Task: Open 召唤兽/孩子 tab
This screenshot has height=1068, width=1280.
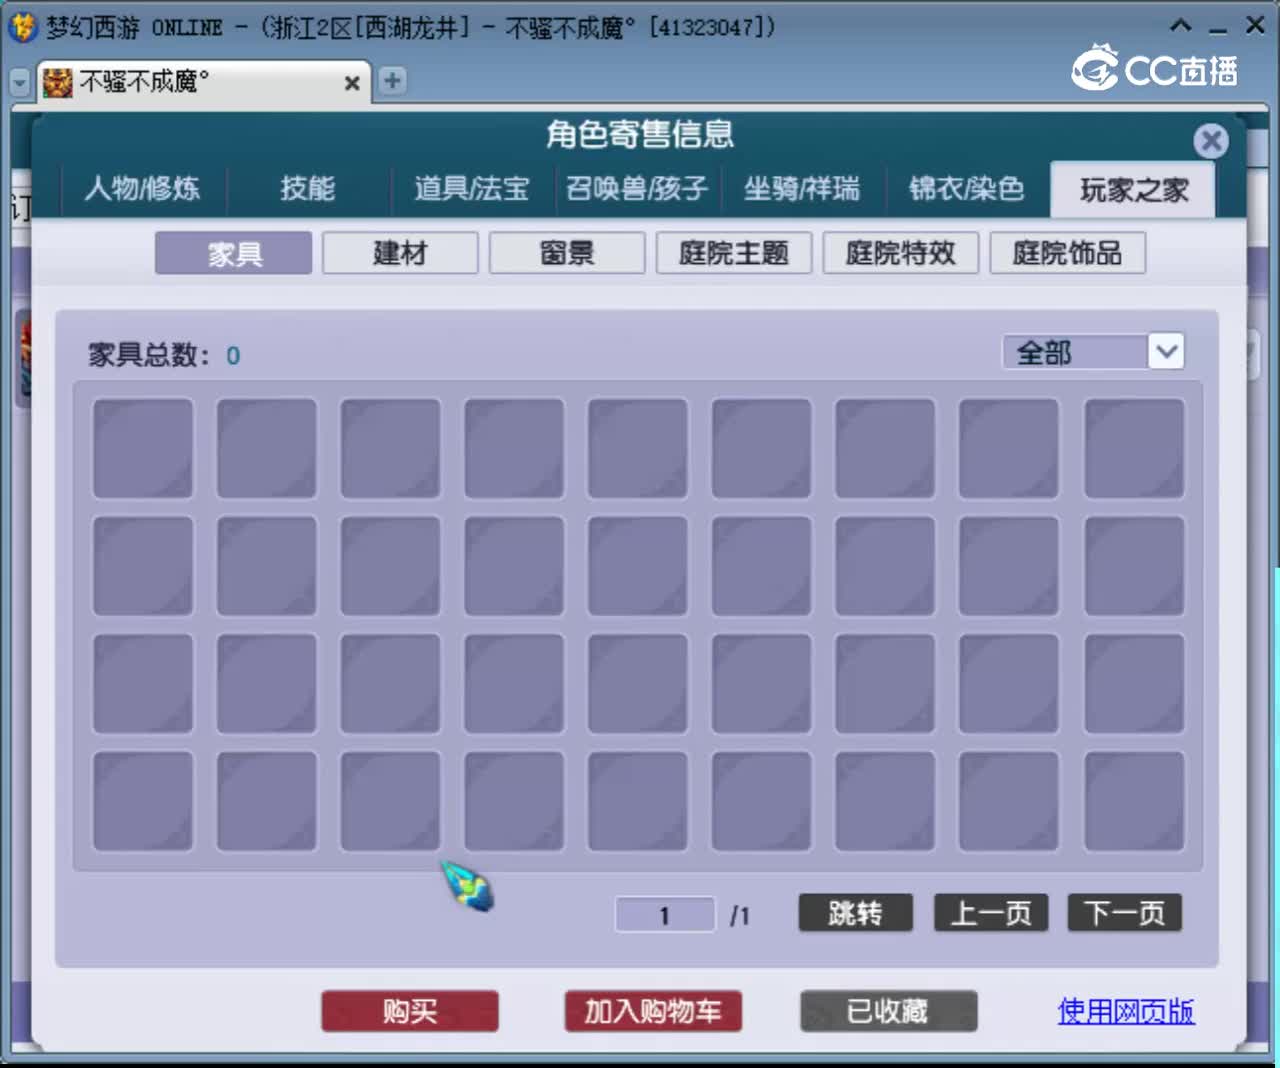Action: (x=637, y=188)
